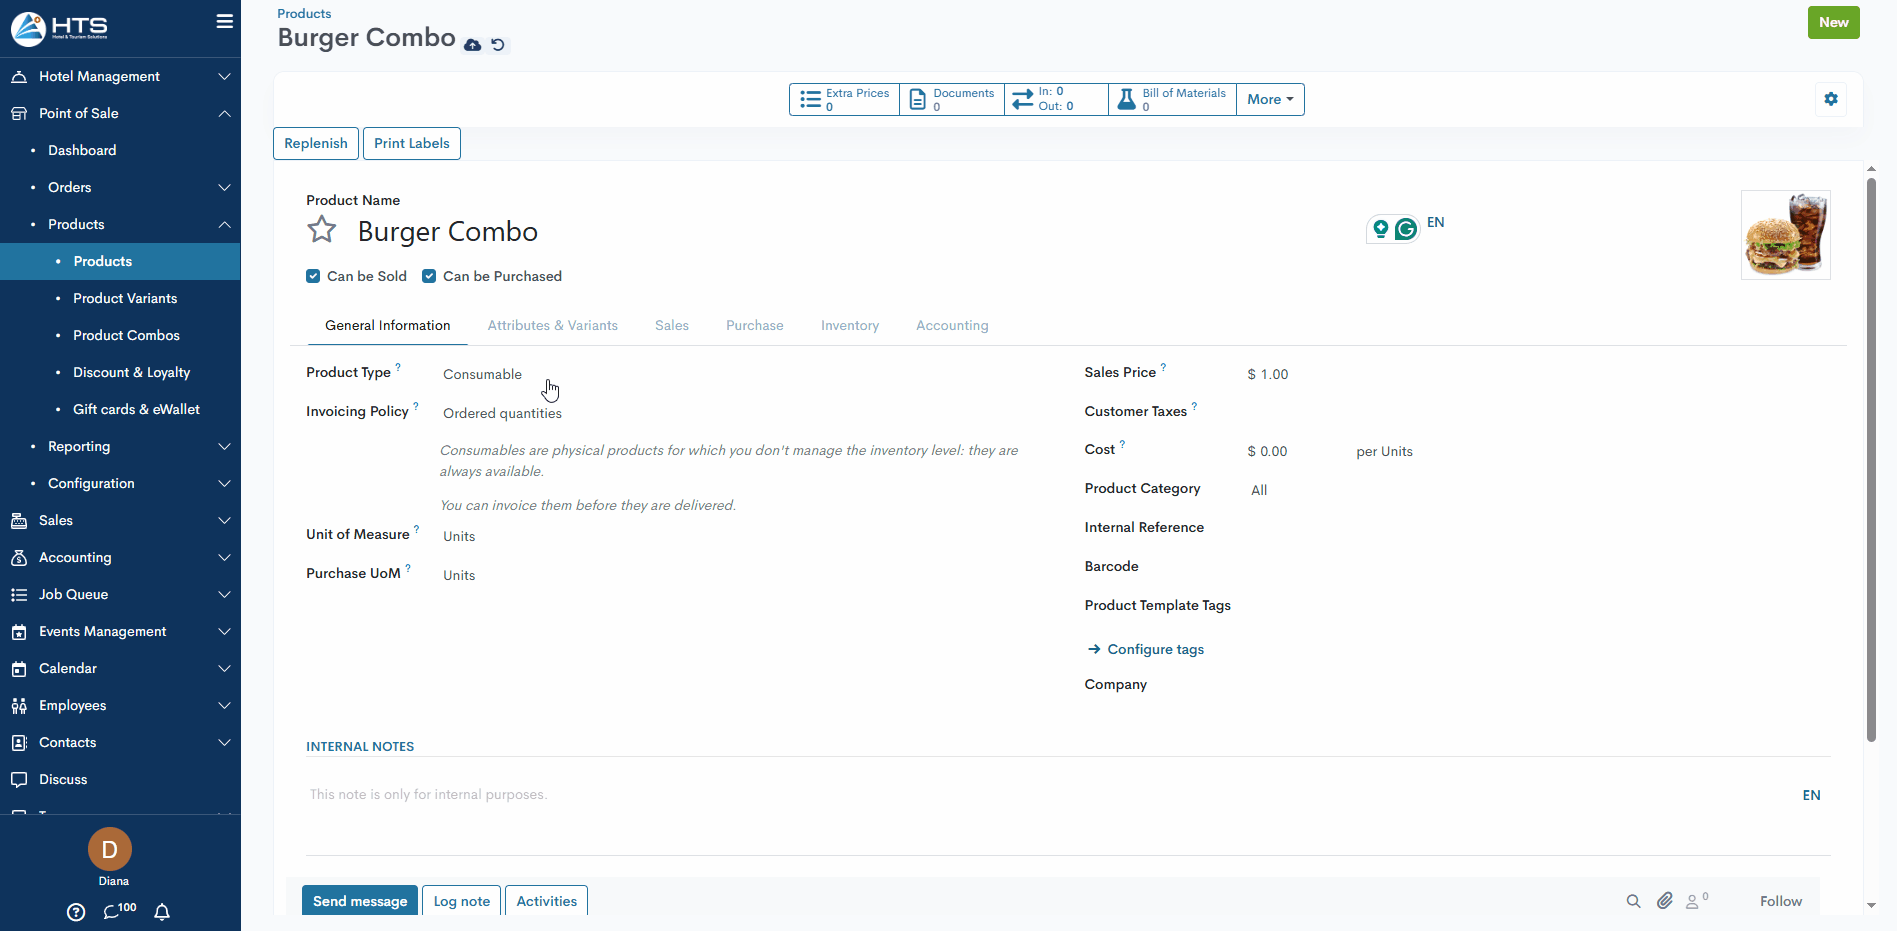Viewport: 1897px width, 931px height.
Task: Click the search magnifier in chatter
Action: [x=1633, y=901]
